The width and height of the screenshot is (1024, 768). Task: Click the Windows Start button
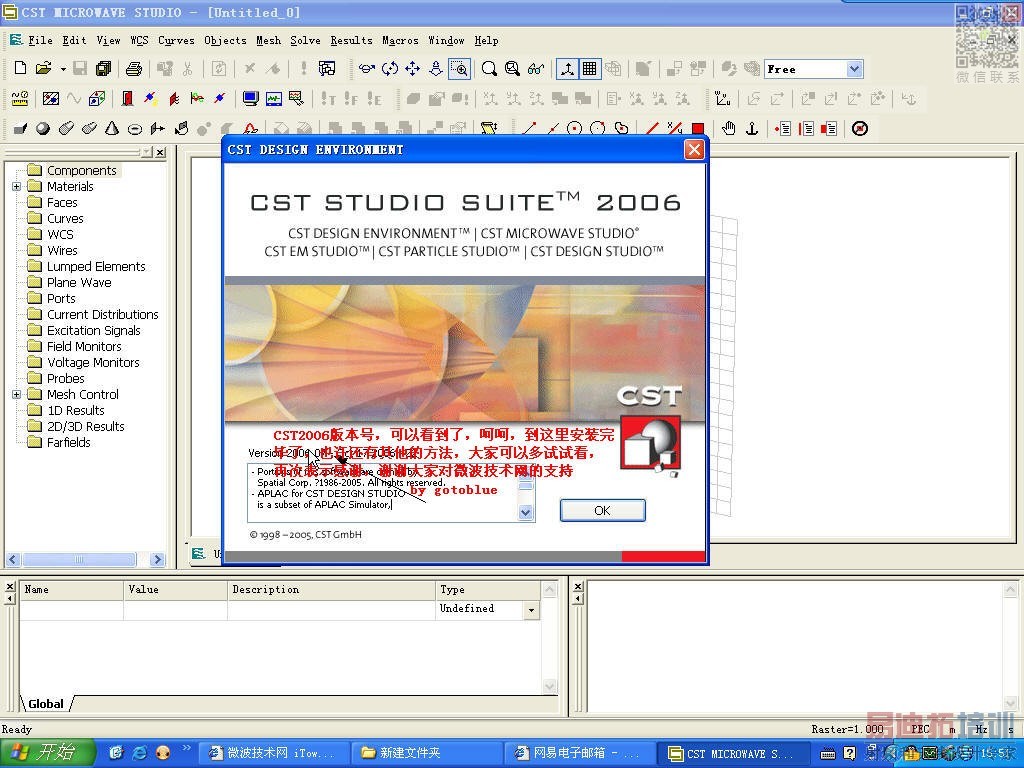tap(47, 753)
